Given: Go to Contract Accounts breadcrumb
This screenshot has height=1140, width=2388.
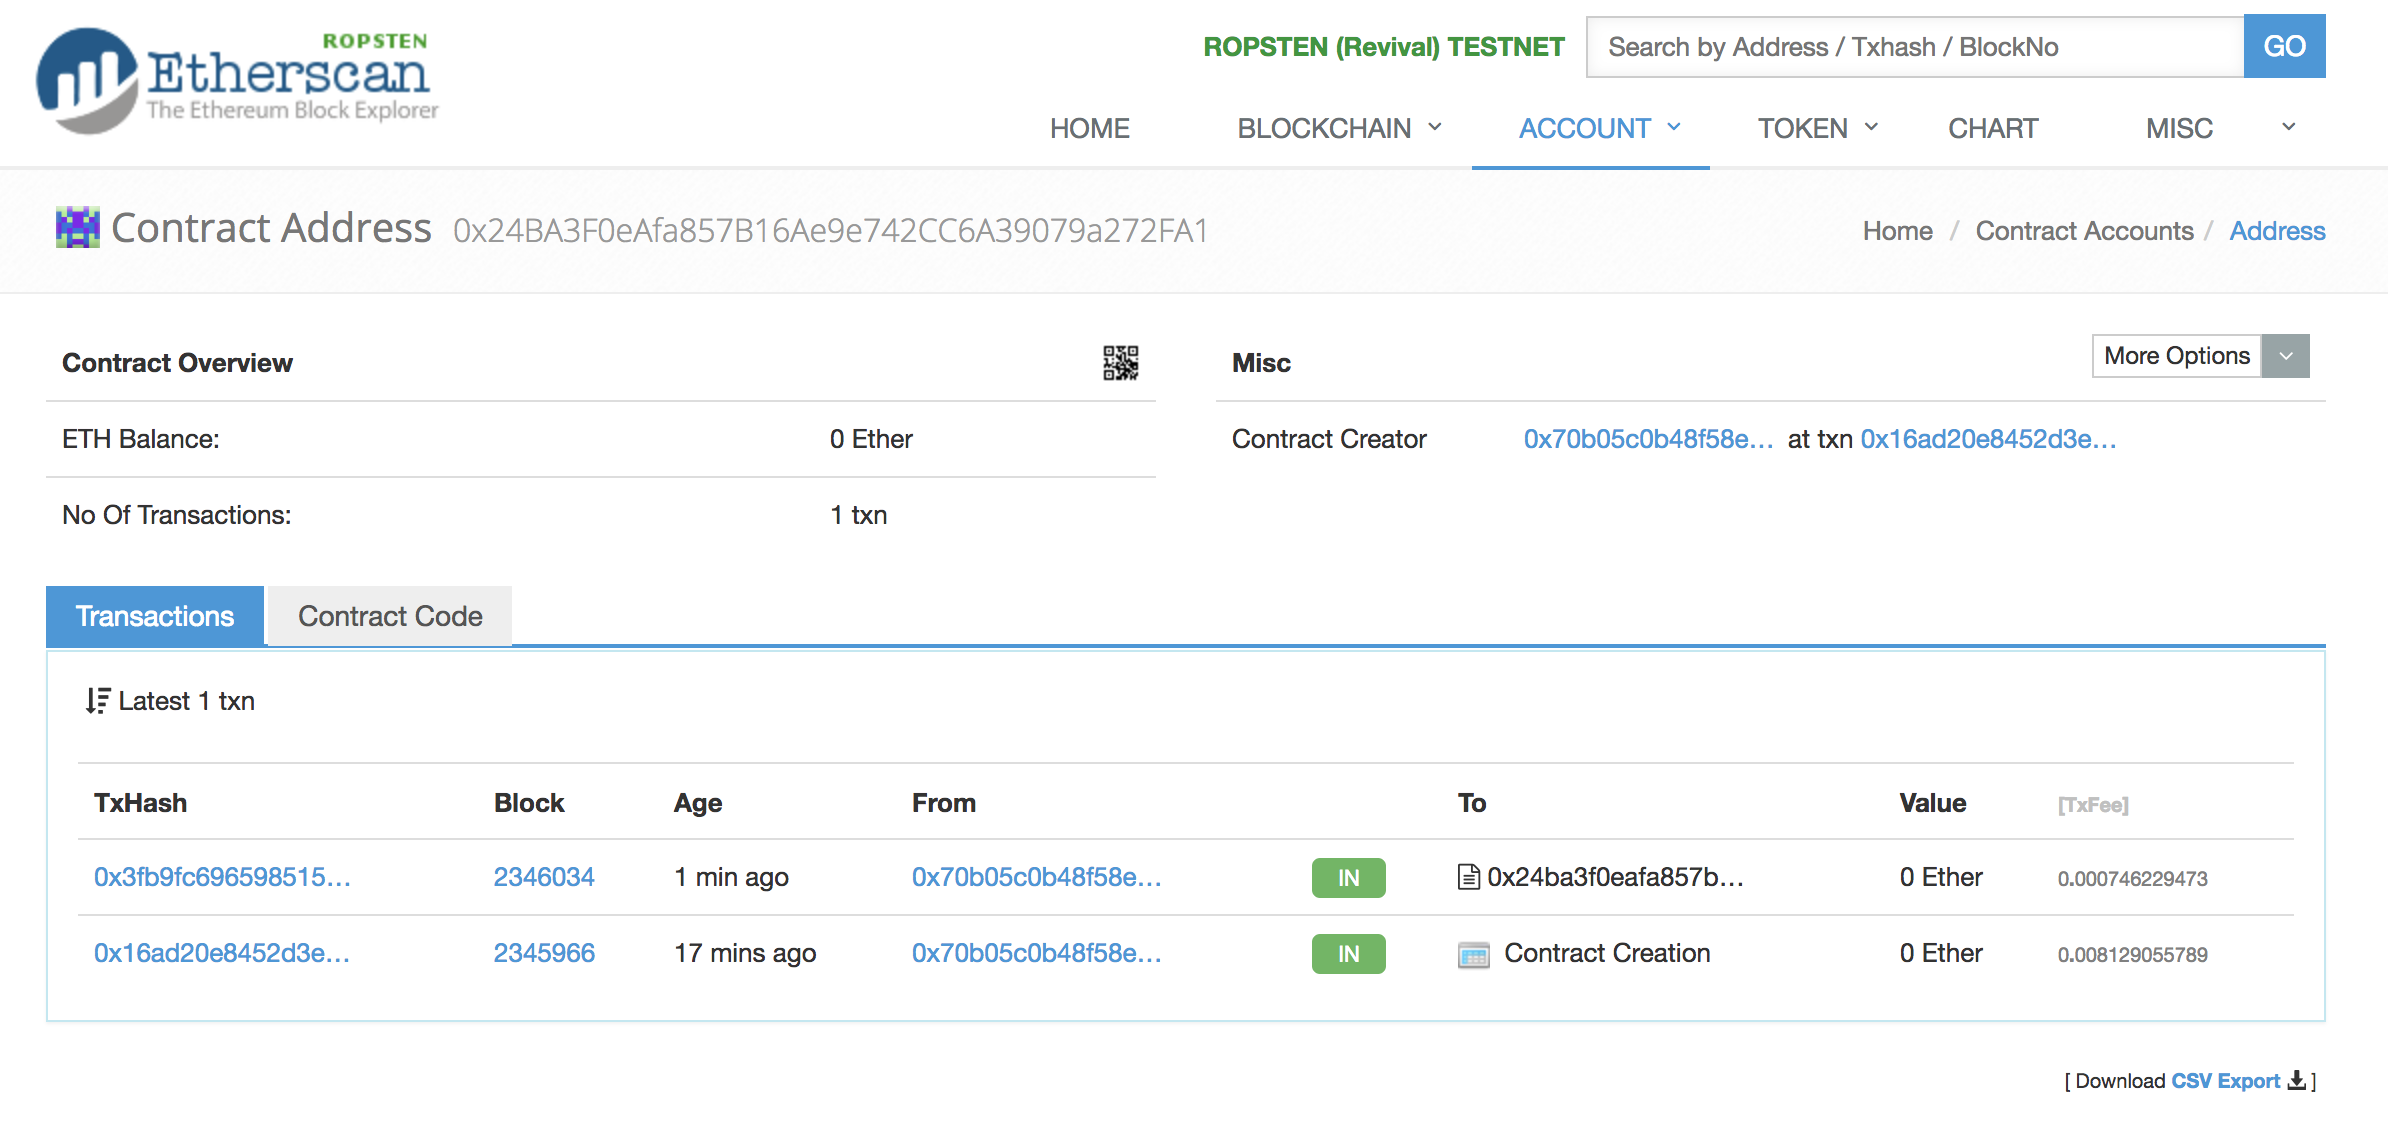Looking at the screenshot, I should pos(2084,231).
